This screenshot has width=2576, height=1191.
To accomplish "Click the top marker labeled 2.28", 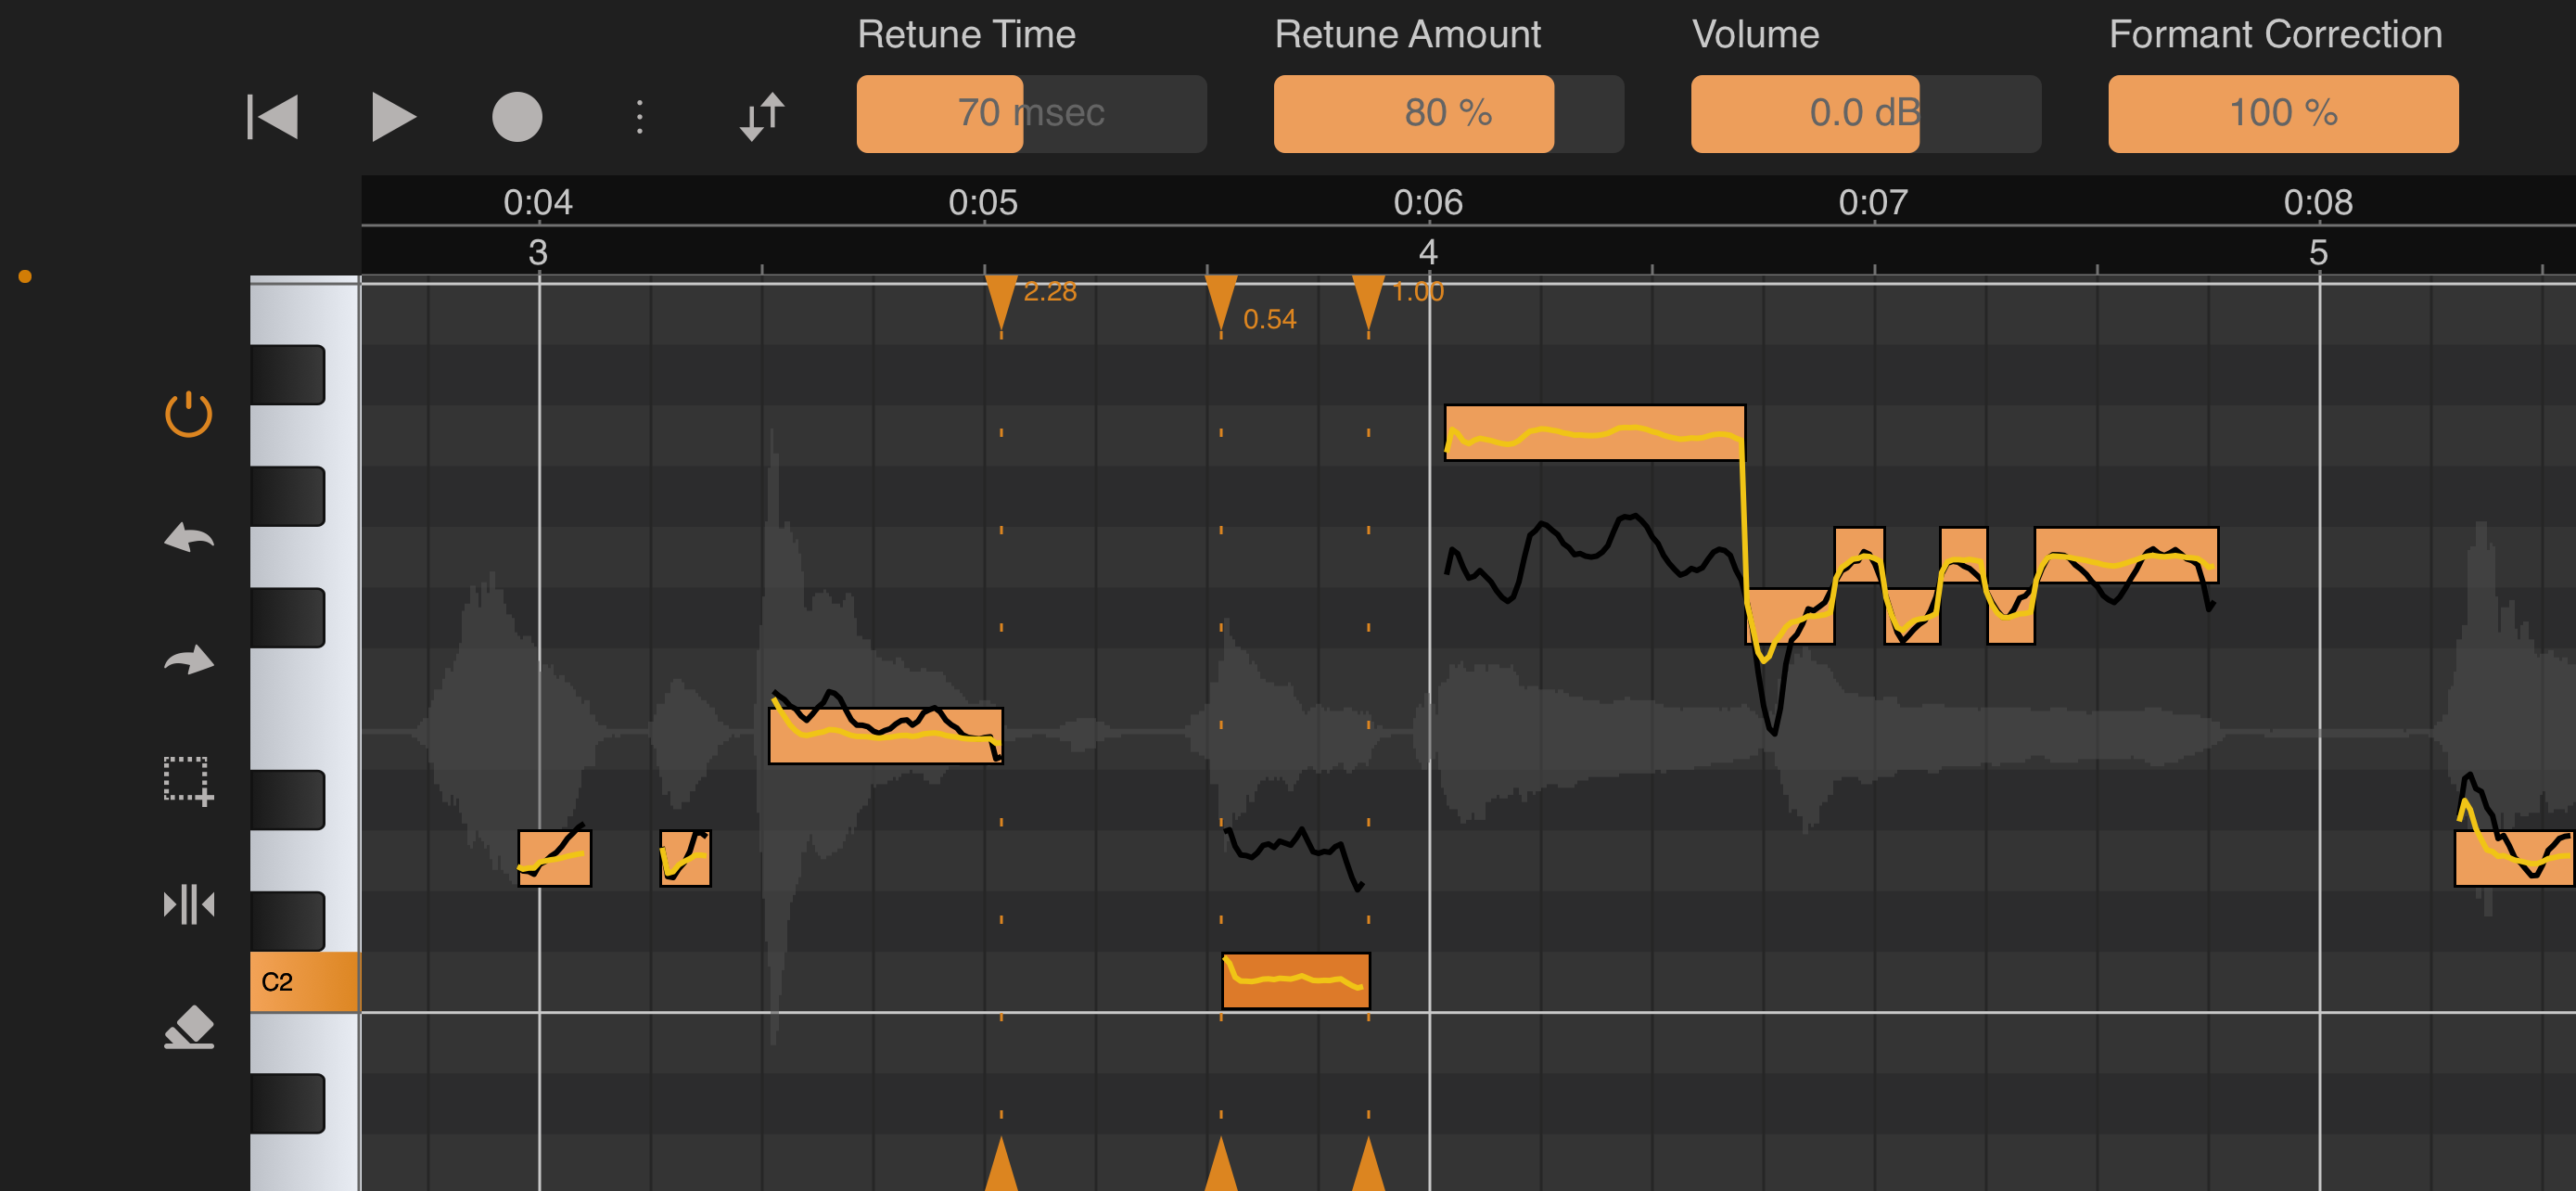I will click(x=1001, y=302).
